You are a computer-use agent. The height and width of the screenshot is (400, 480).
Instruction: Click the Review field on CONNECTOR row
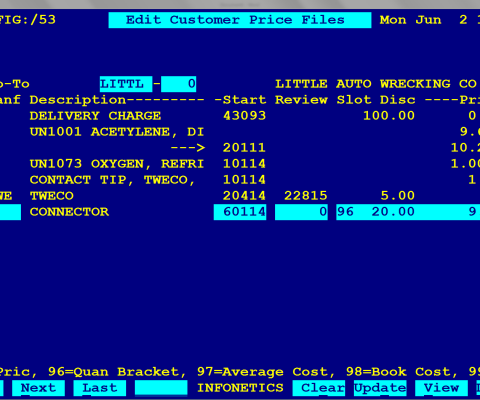(301, 212)
